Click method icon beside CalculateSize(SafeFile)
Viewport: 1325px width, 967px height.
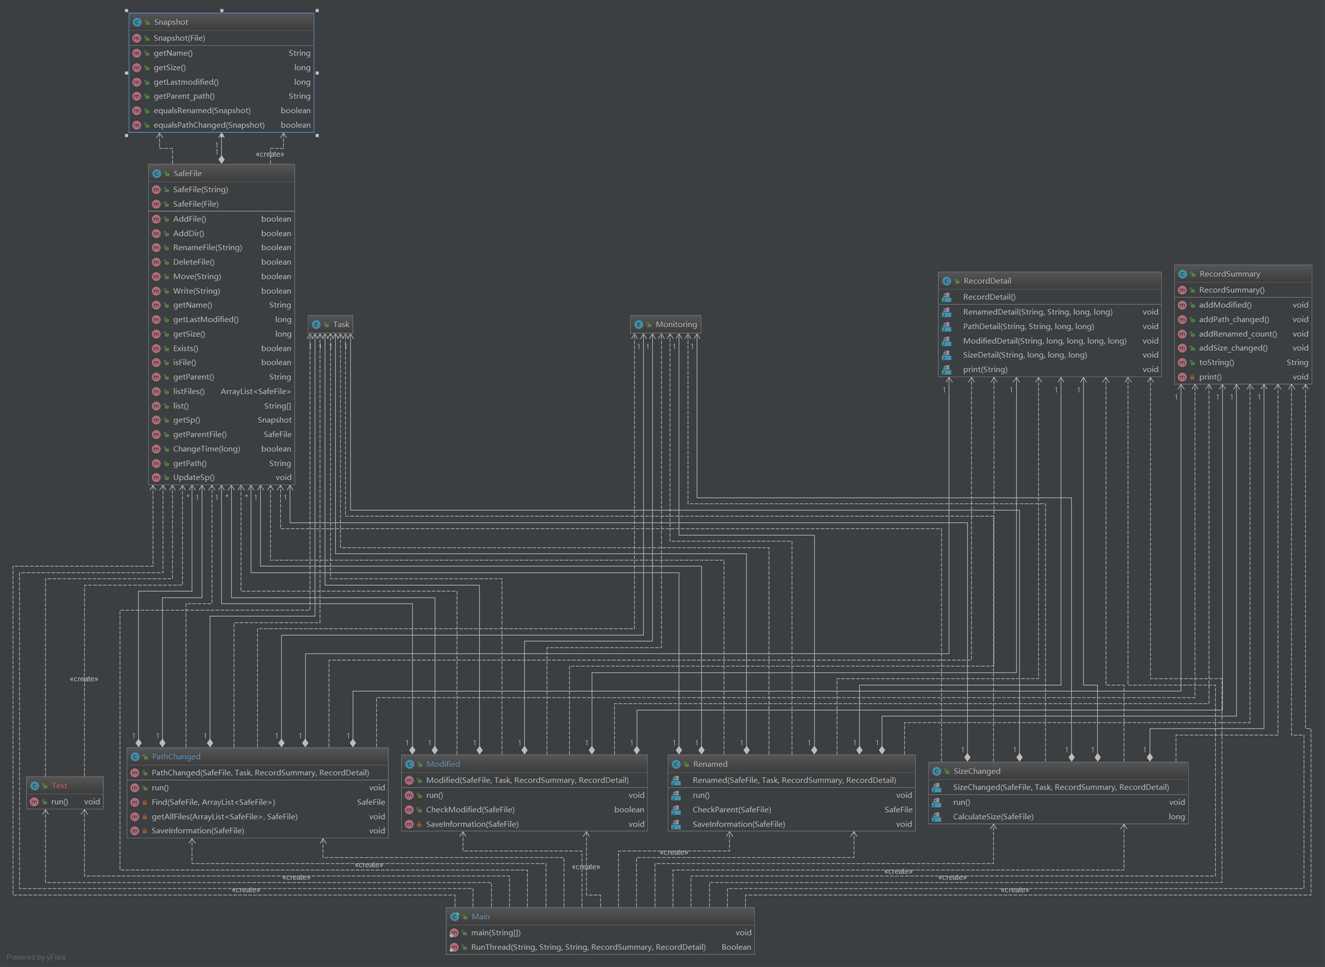click(936, 817)
